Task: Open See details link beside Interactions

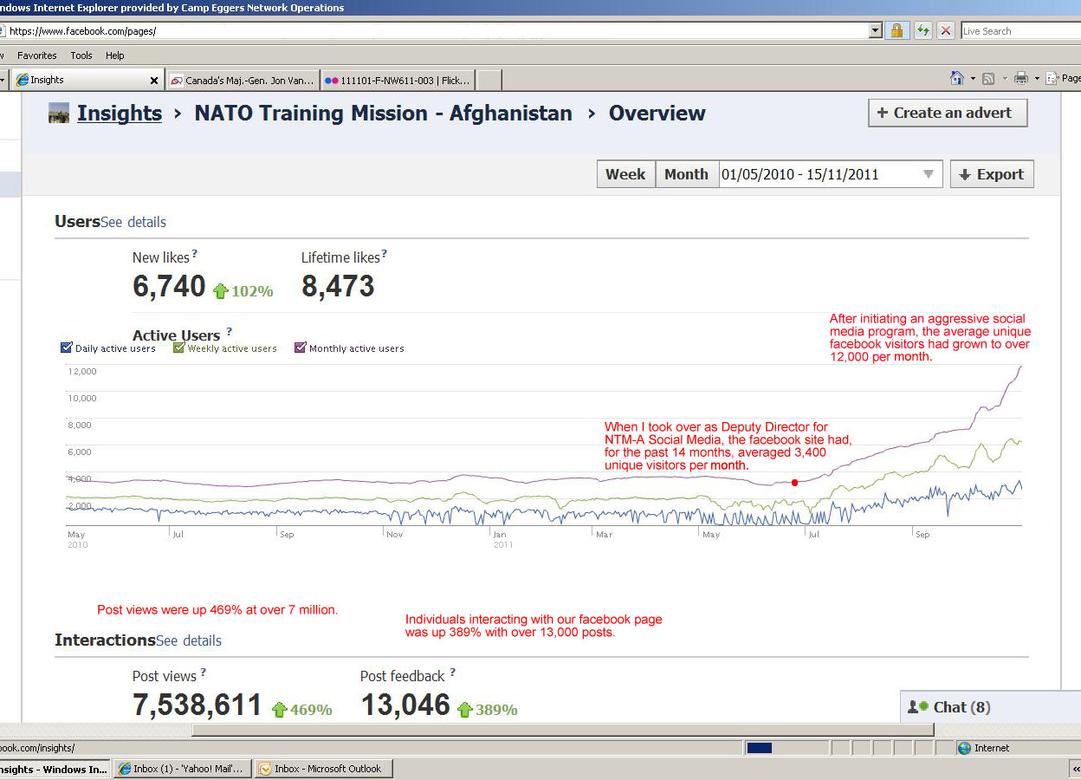Action: click(189, 641)
